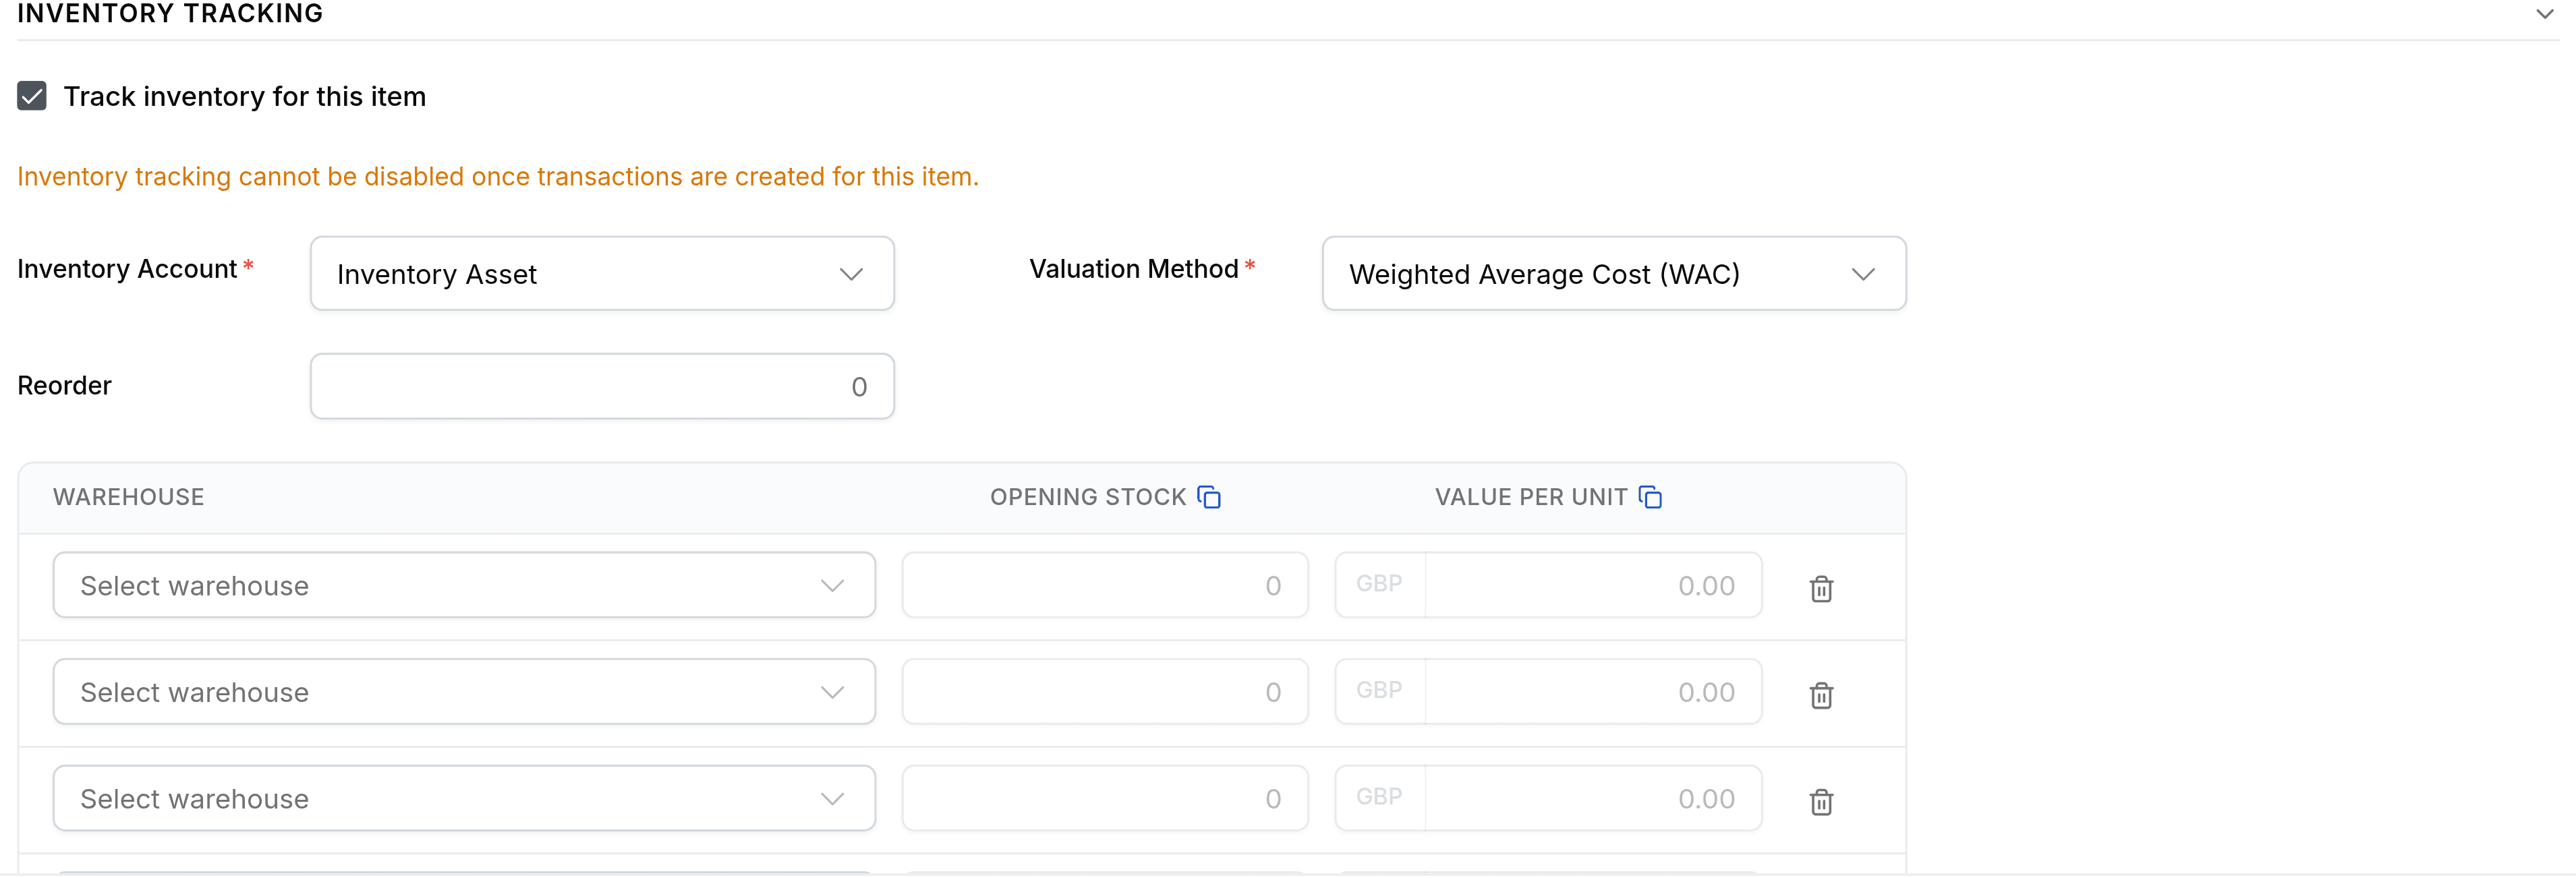Click first row opening stock field
The width and height of the screenshot is (2576, 878).
[1105, 585]
